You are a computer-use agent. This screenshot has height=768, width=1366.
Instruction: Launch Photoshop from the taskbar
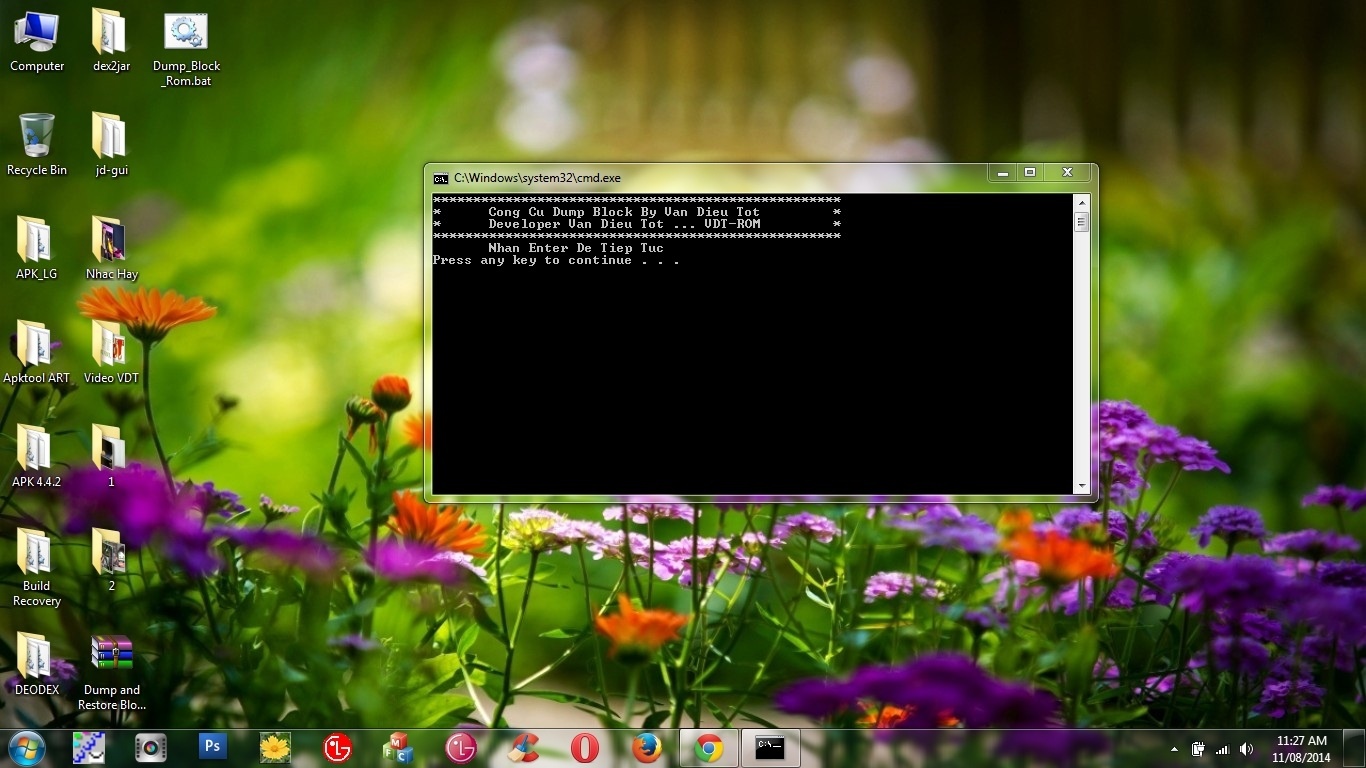(212, 747)
